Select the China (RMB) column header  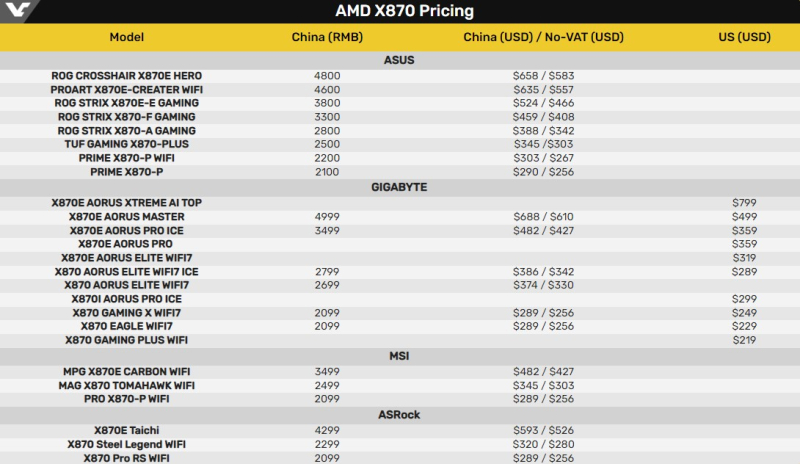(326, 37)
